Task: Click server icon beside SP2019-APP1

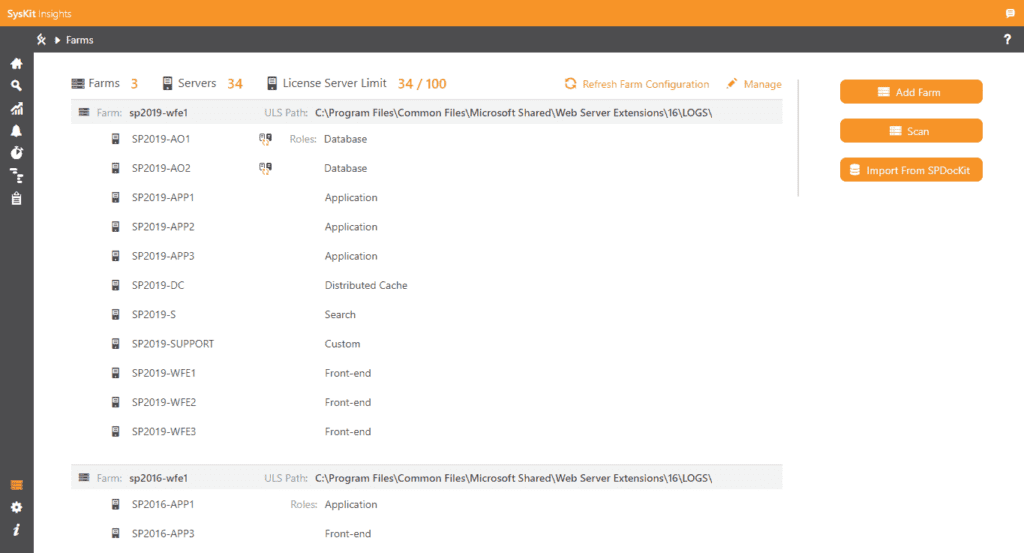Action: (116, 197)
